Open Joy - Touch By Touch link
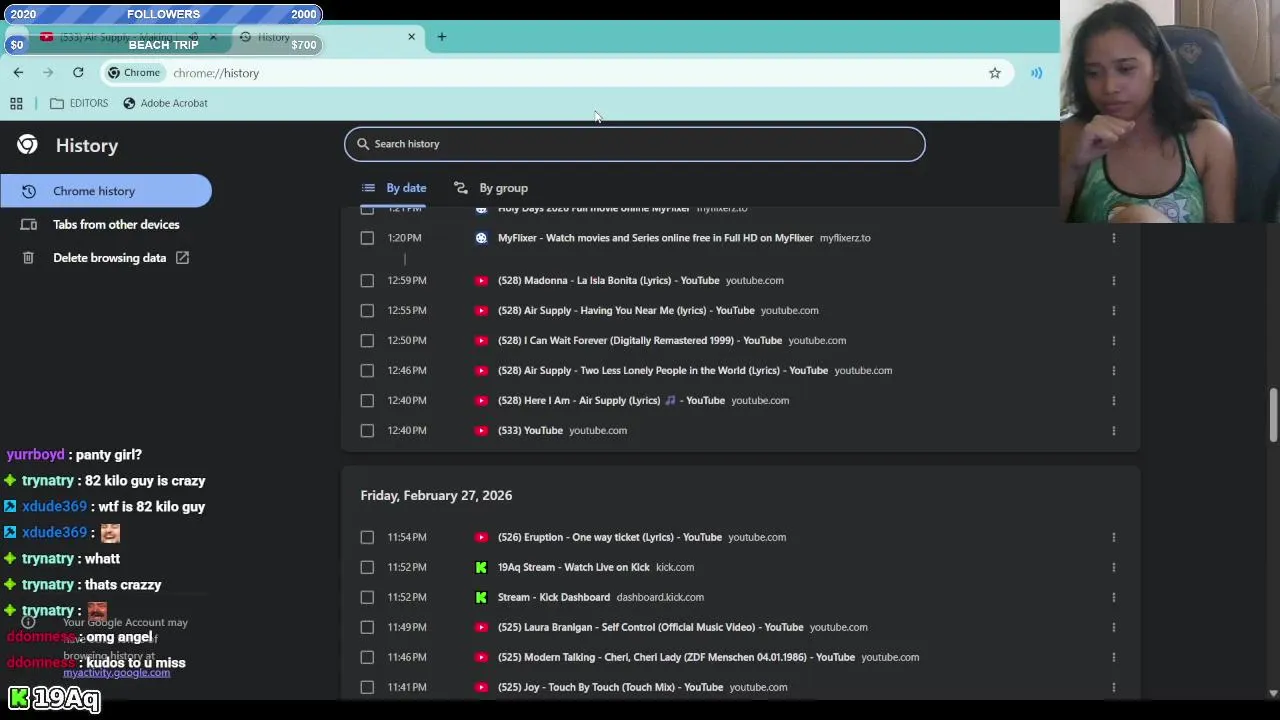1280x720 pixels. click(610, 688)
